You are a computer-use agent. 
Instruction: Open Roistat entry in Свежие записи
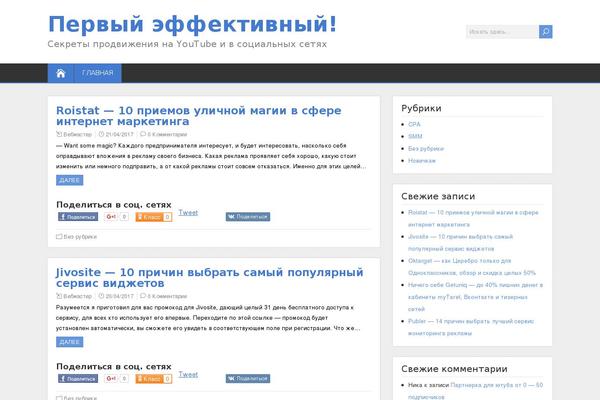tap(473, 218)
